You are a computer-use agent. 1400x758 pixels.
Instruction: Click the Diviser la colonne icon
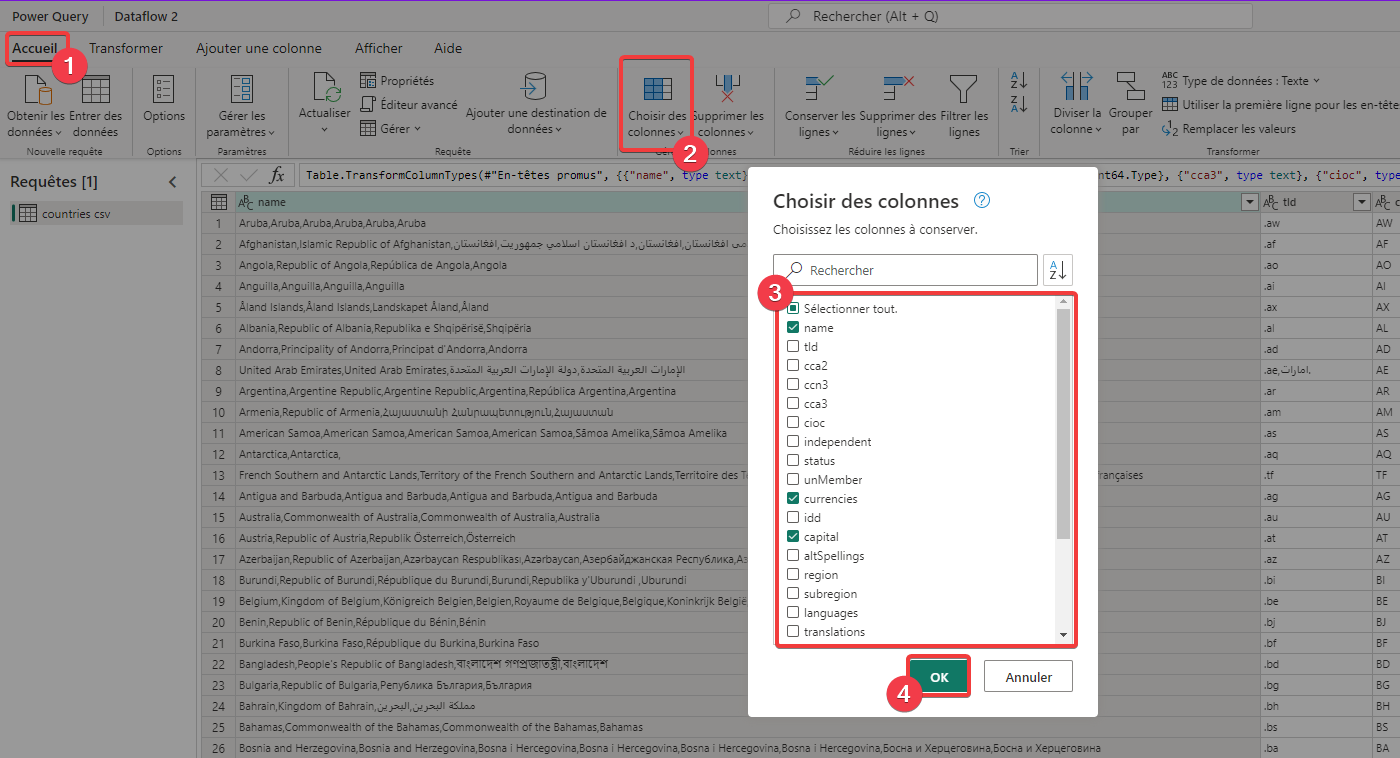(x=1076, y=88)
